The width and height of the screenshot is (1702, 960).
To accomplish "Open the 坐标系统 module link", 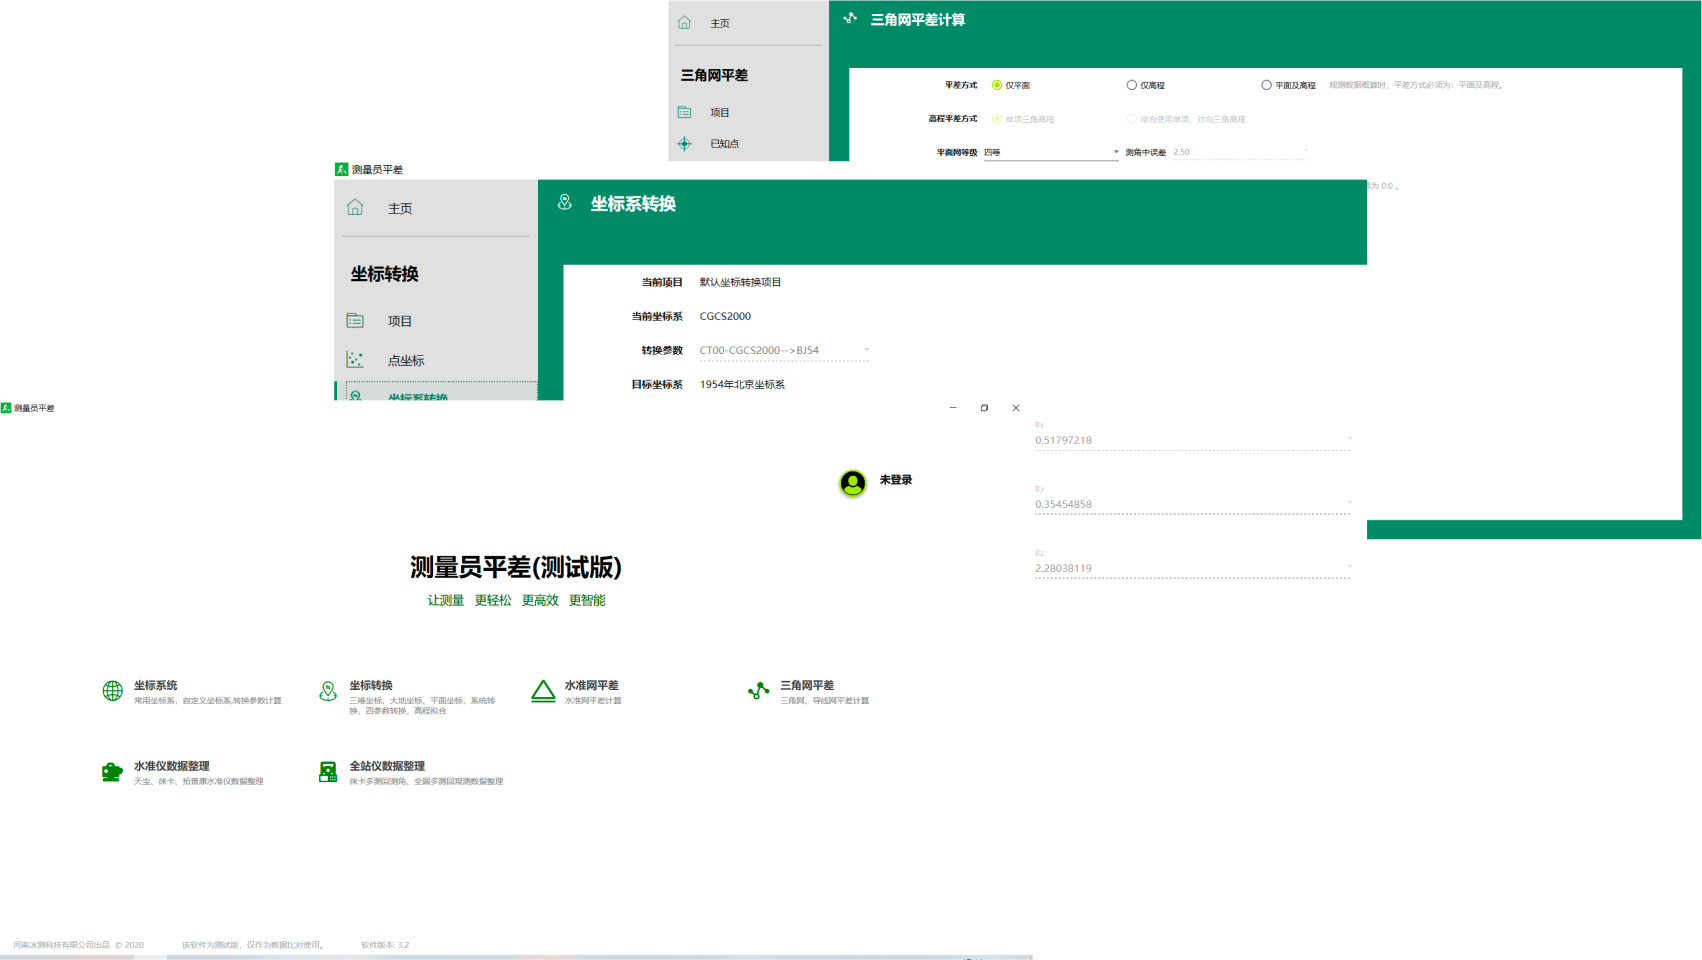I will pyautogui.click(x=155, y=685).
